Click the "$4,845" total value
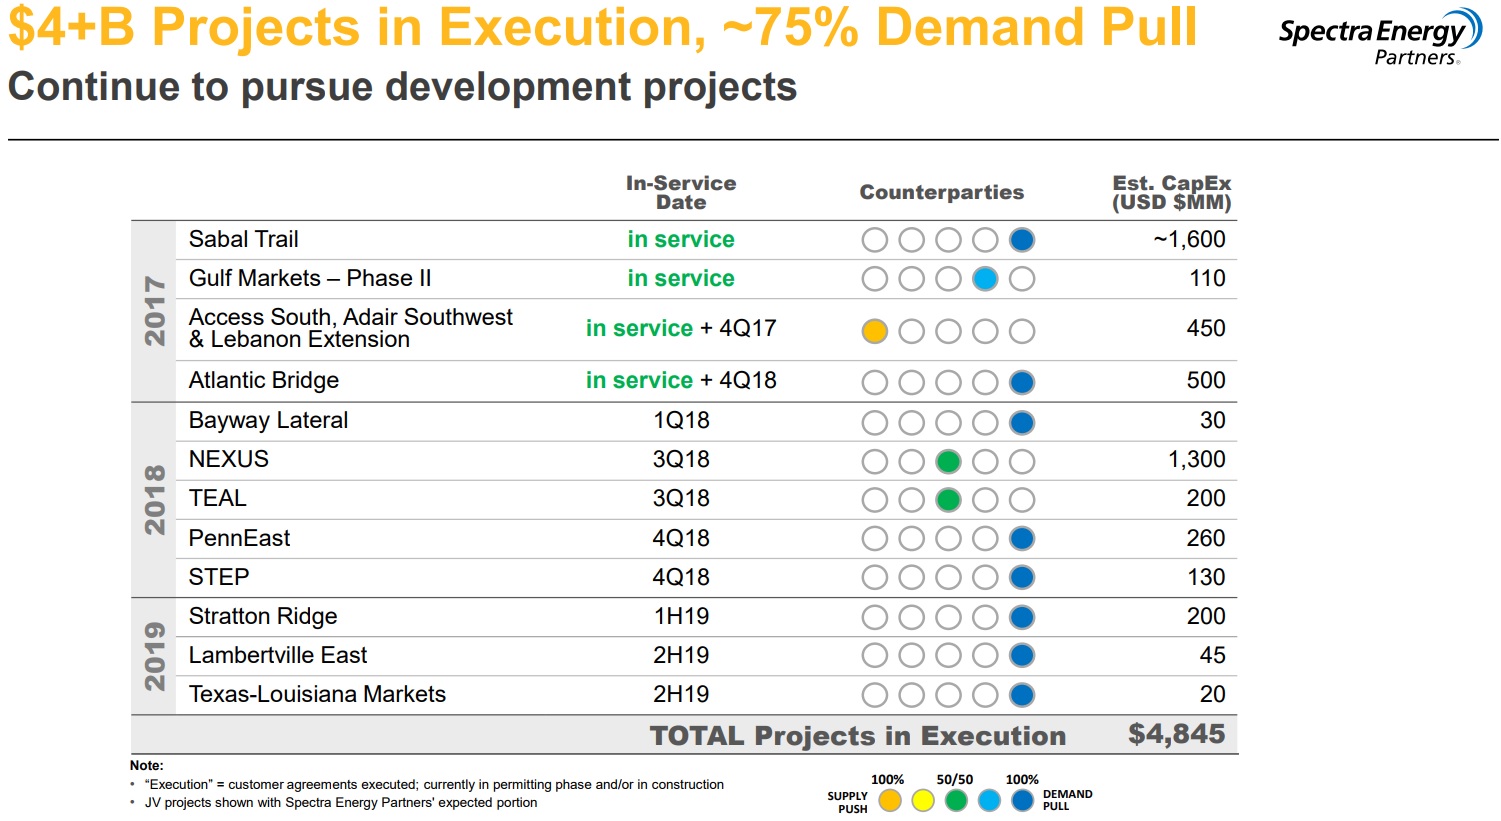This screenshot has width=1501, height=821. click(x=1177, y=734)
